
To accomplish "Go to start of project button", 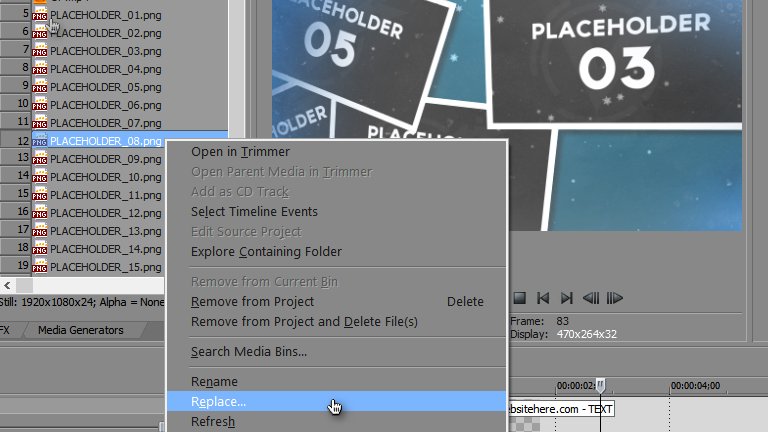I will (x=543, y=298).
